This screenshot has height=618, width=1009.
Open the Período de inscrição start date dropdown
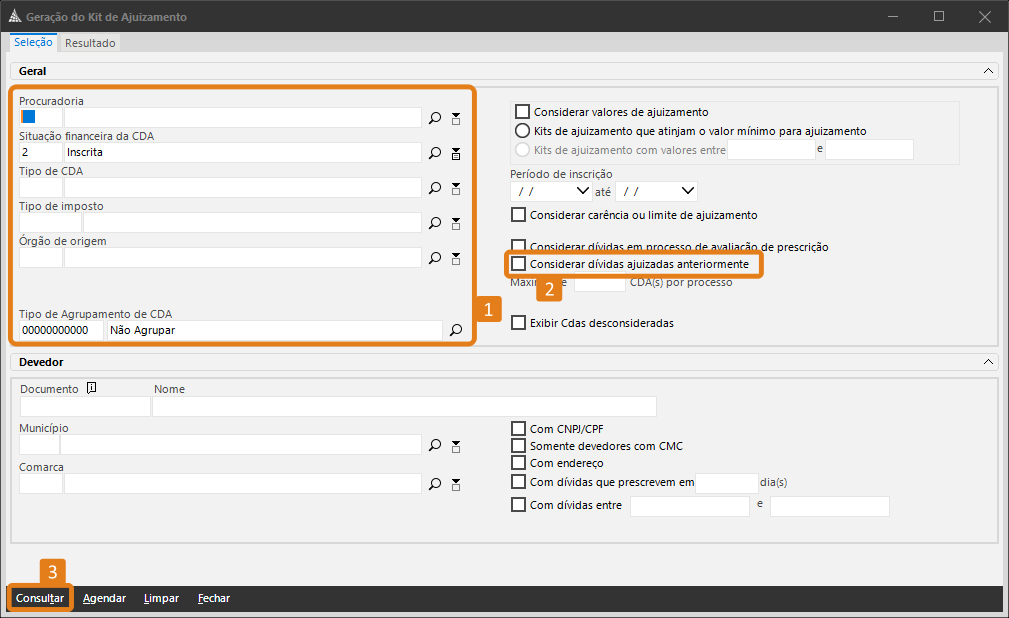coord(582,191)
